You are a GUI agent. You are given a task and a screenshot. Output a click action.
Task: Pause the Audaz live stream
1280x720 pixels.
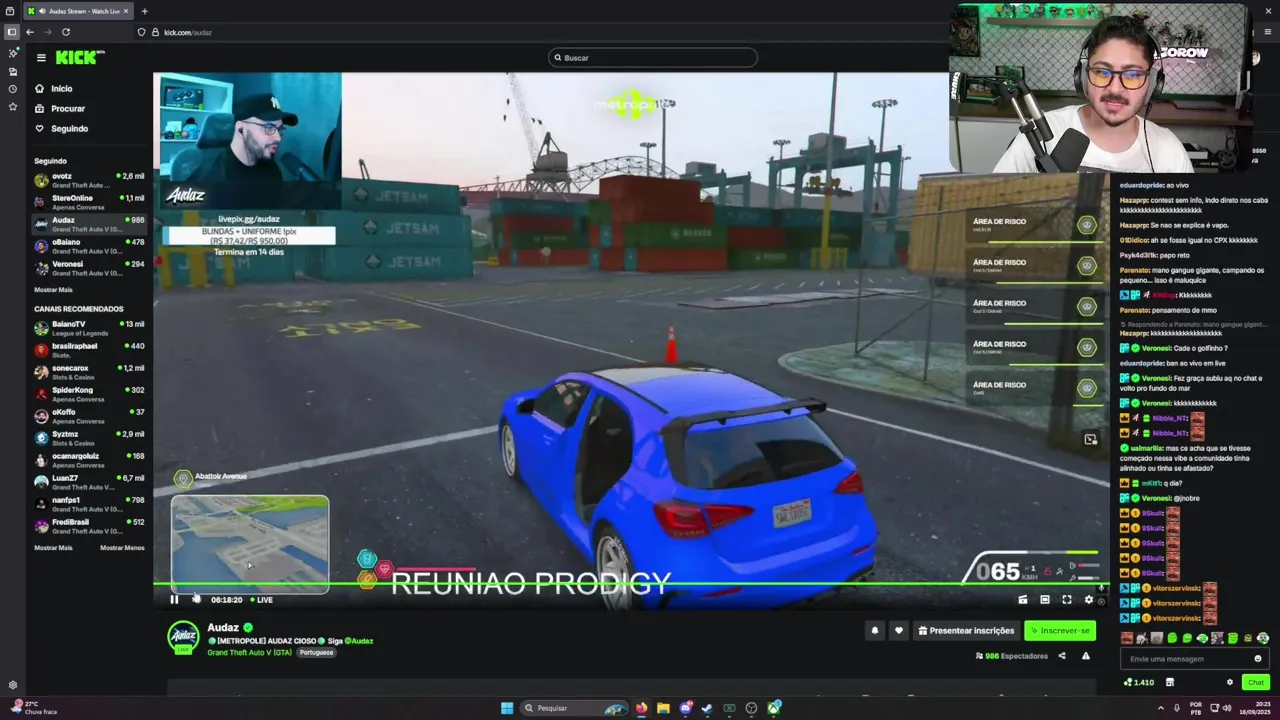click(x=174, y=600)
